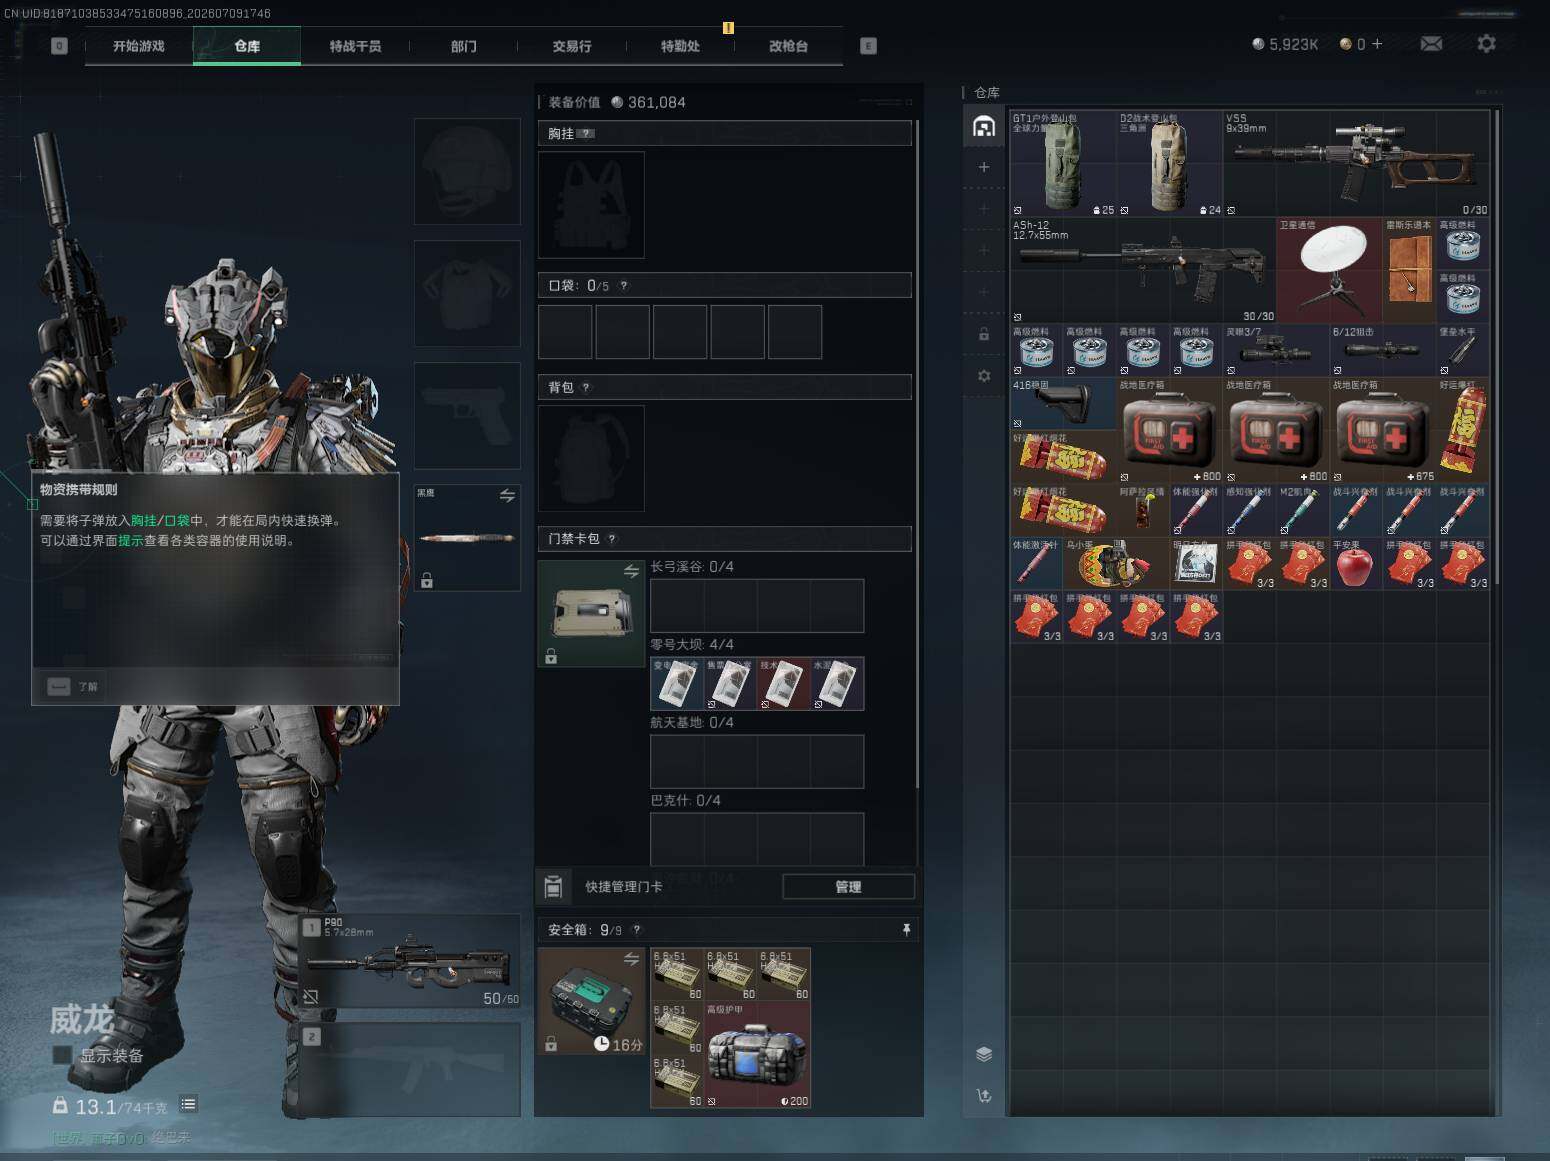Go to the 交易行 tab
Screen dimensions: 1550x1161
pyautogui.click(x=571, y=46)
